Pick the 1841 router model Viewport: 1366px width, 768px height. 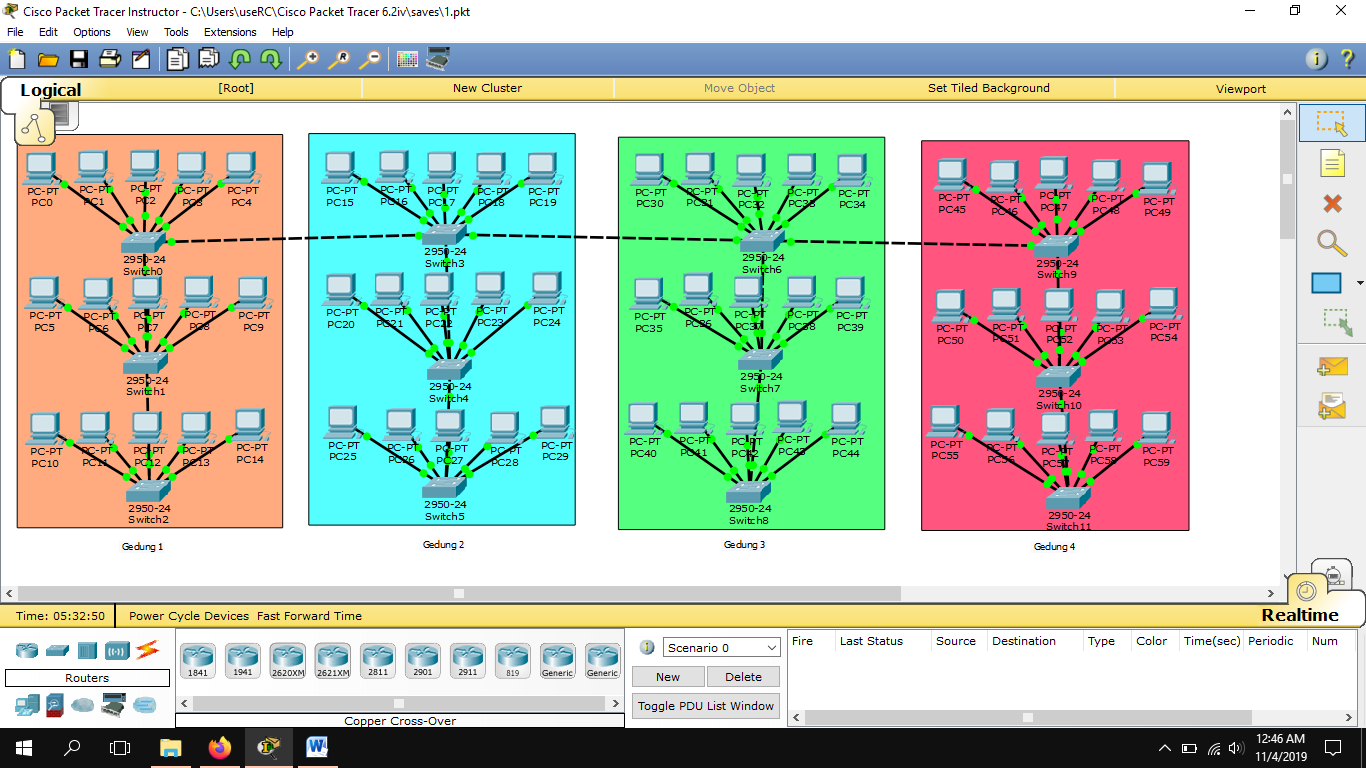197,662
